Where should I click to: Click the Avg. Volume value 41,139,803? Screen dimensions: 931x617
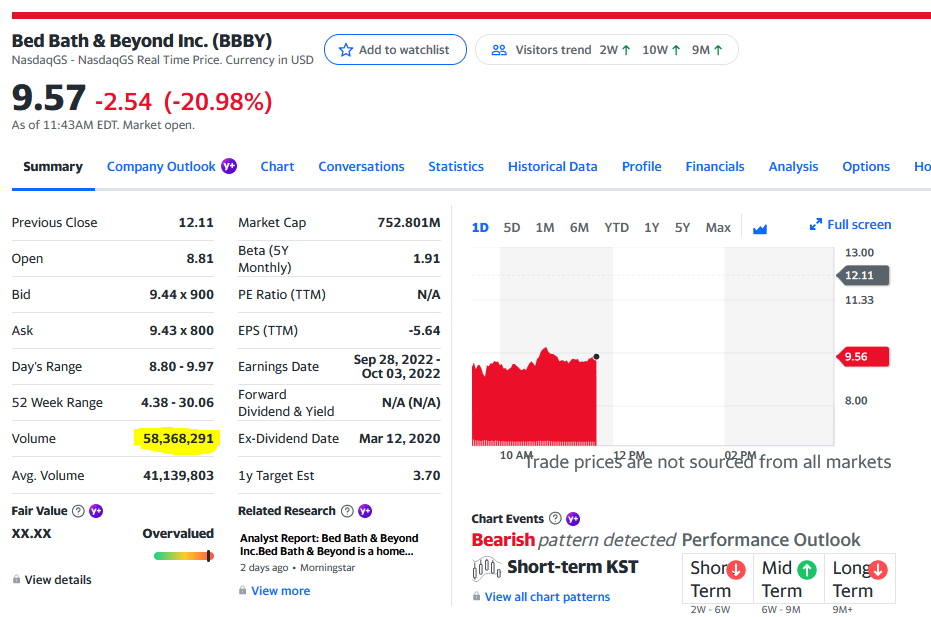point(178,476)
